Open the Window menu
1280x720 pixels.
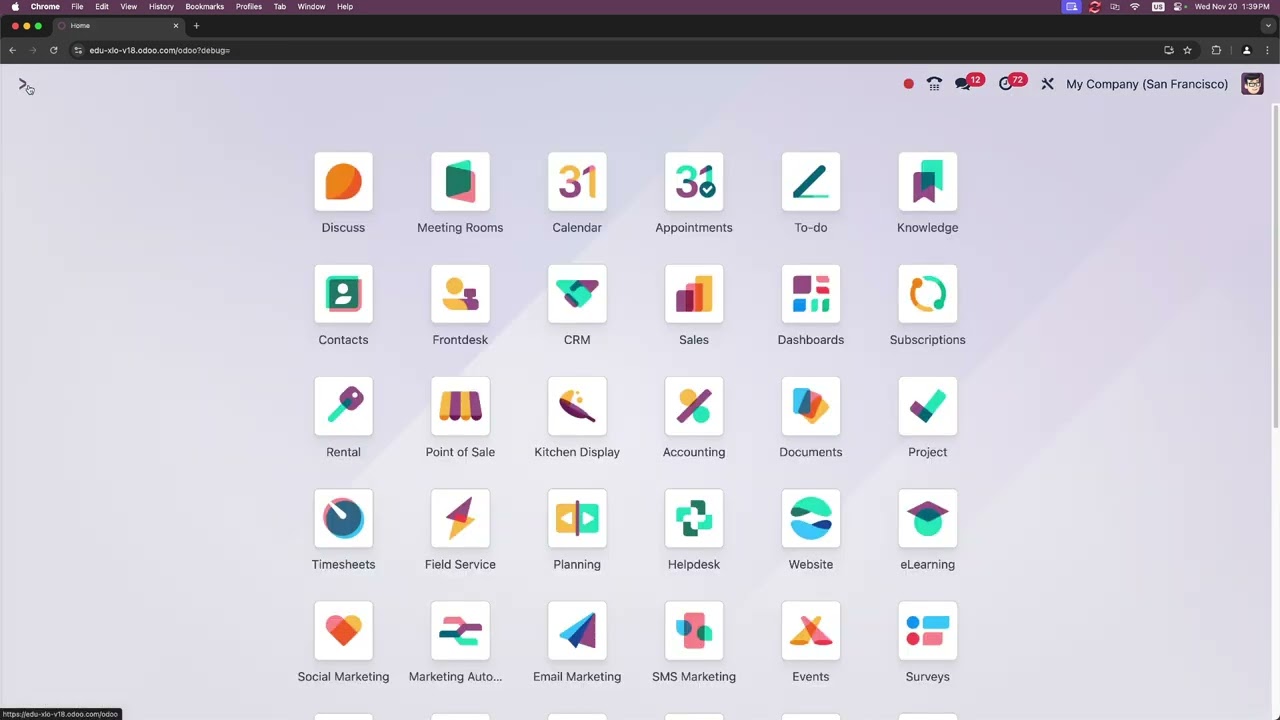click(311, 6)
